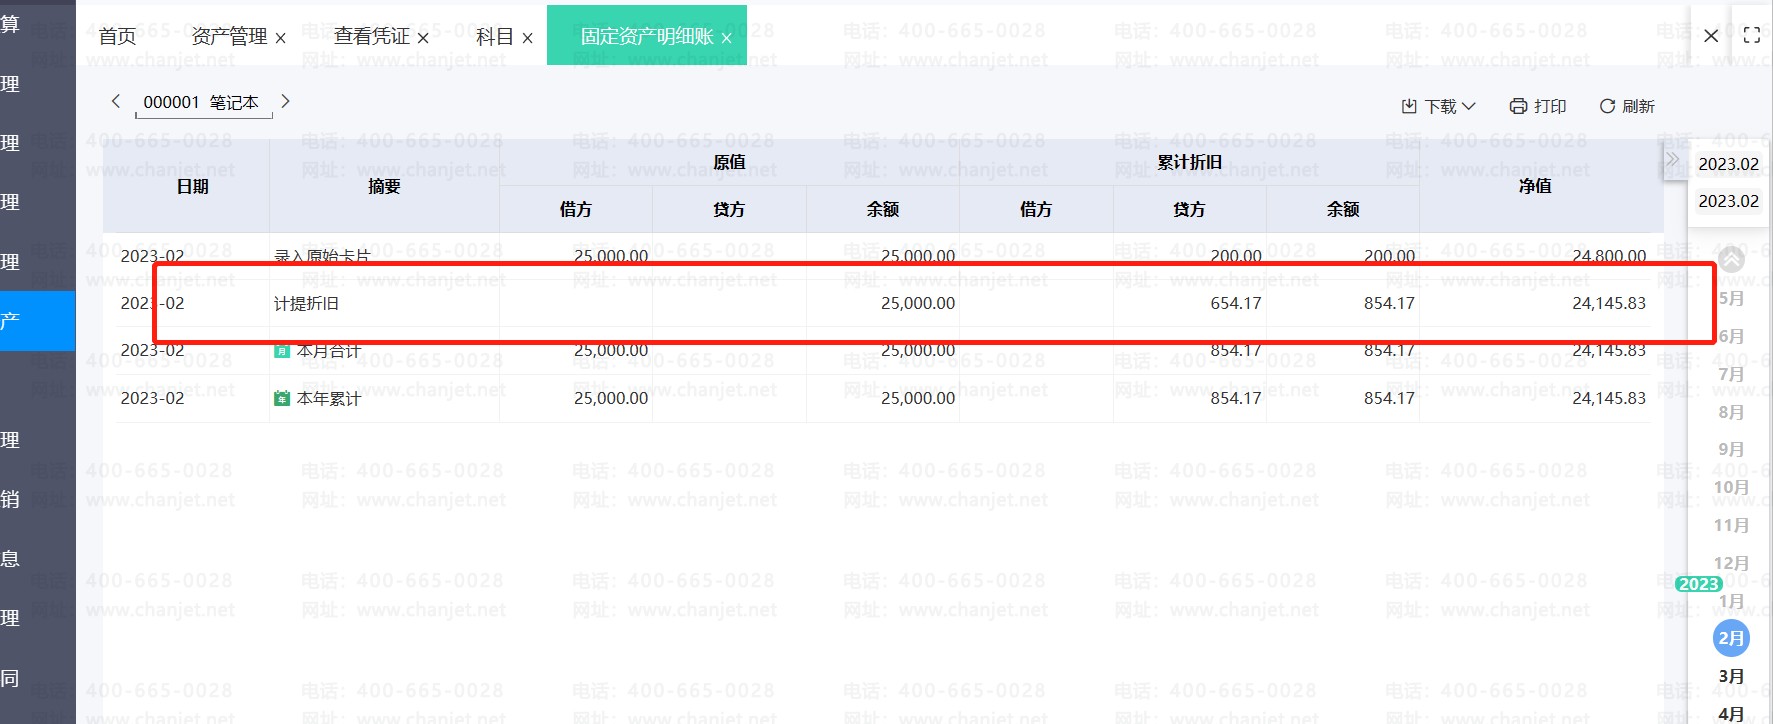Image resolution: width=1773 pixels, height=724 pixels.
Task: Go to the next asset arrow
Action: click(286, 101)
